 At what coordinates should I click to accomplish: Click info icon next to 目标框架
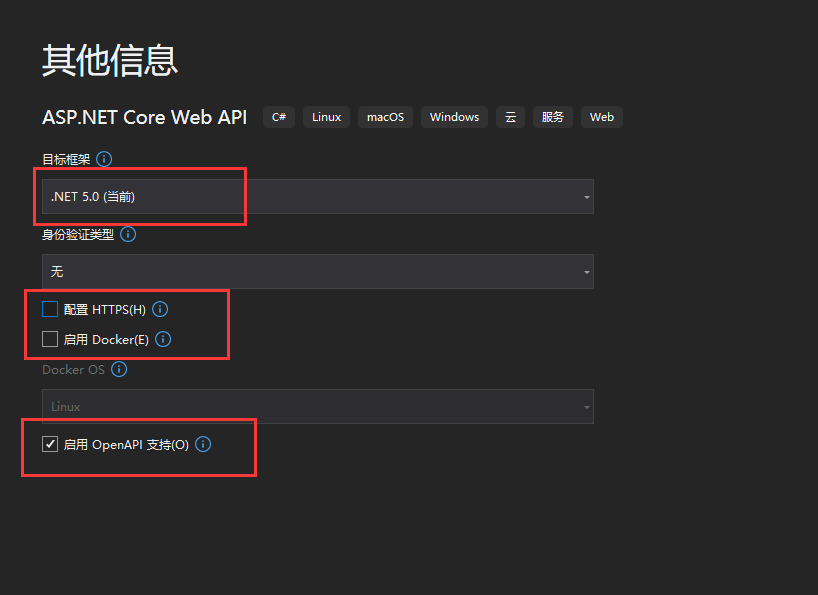coord(104,159)
